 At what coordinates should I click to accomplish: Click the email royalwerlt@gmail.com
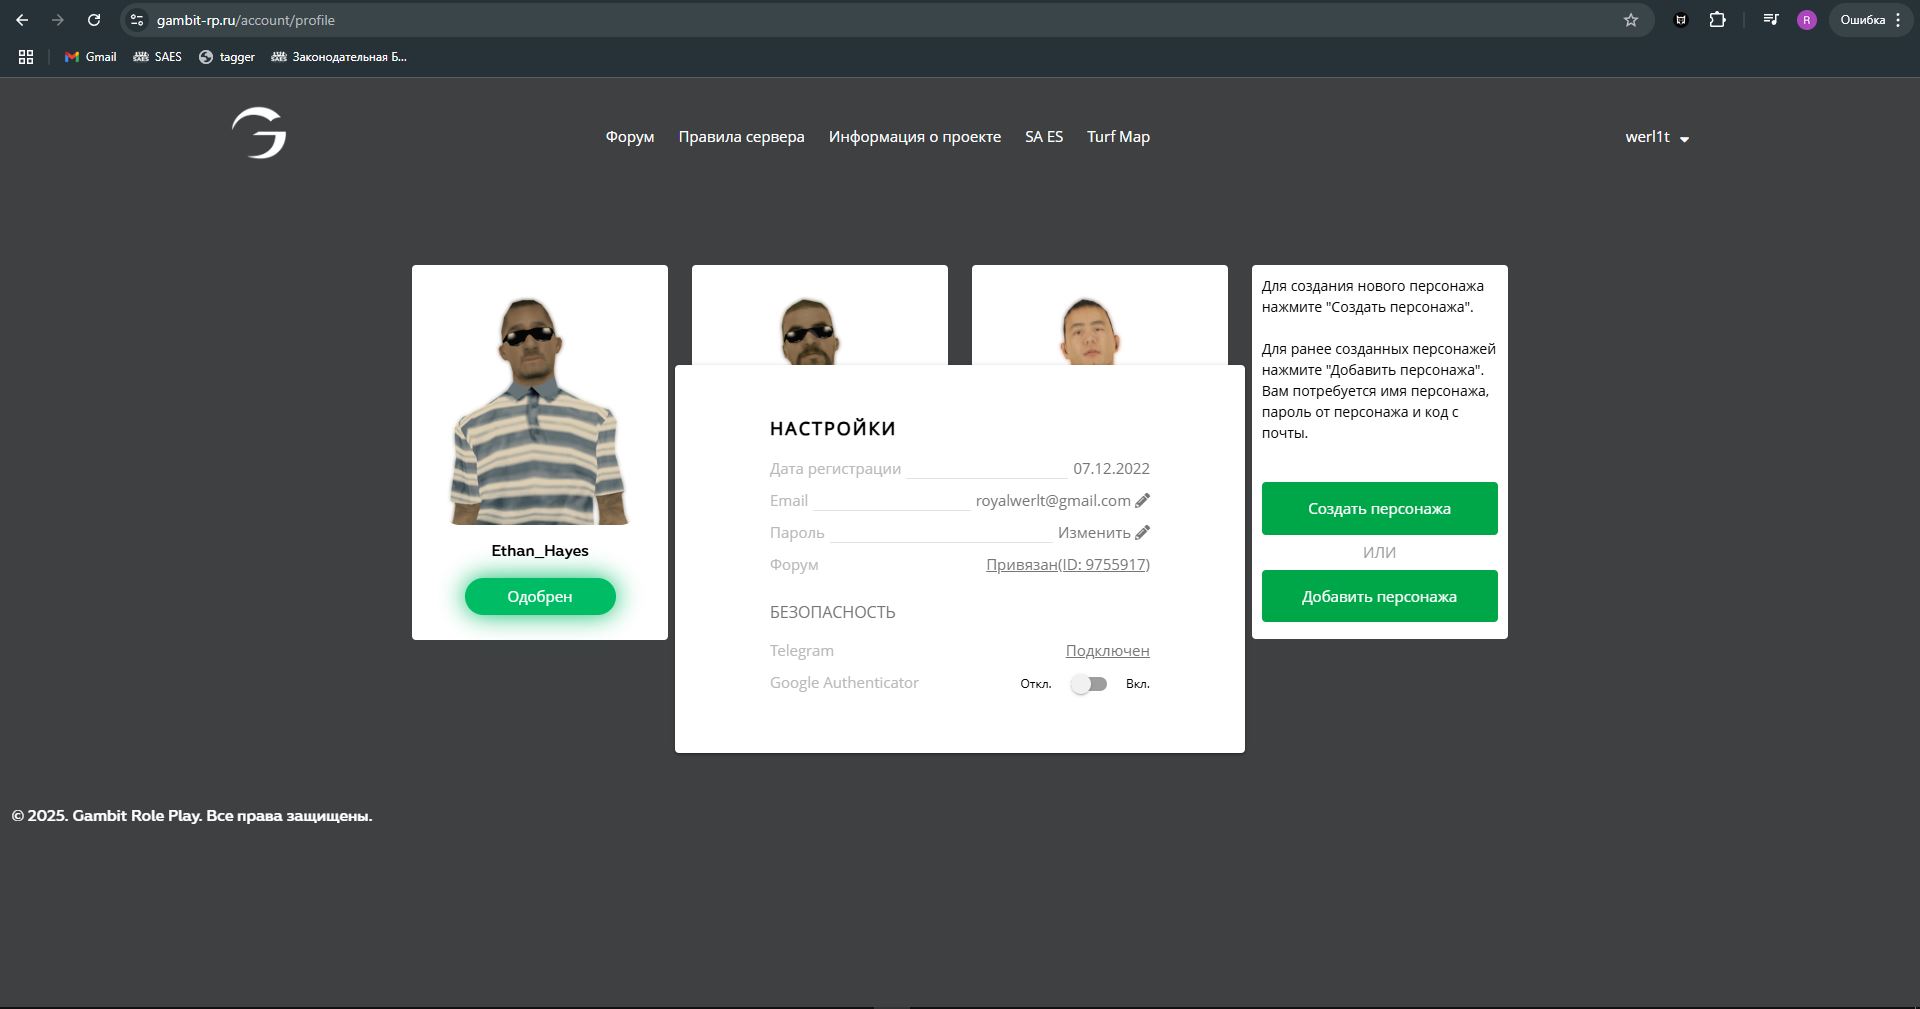point(1053,501)
